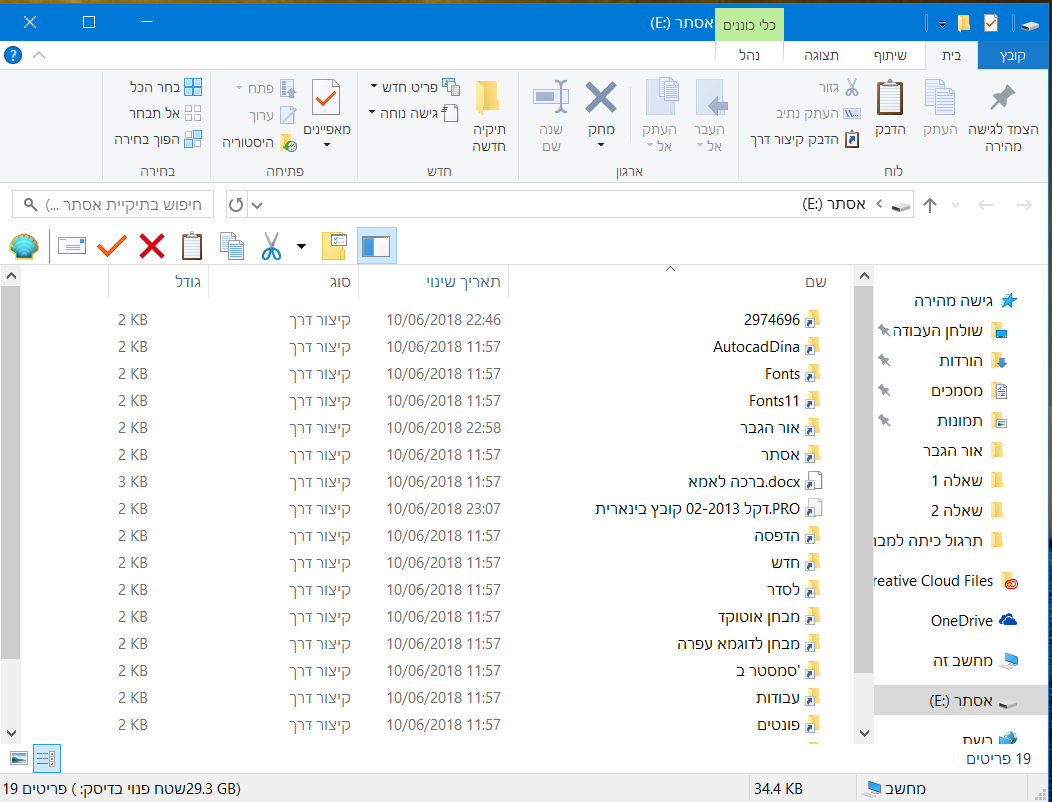Switch to large thumbnails view in status bar
Image resolution: width=1052 pixels, height=802 pixels.
coord(19,759)
